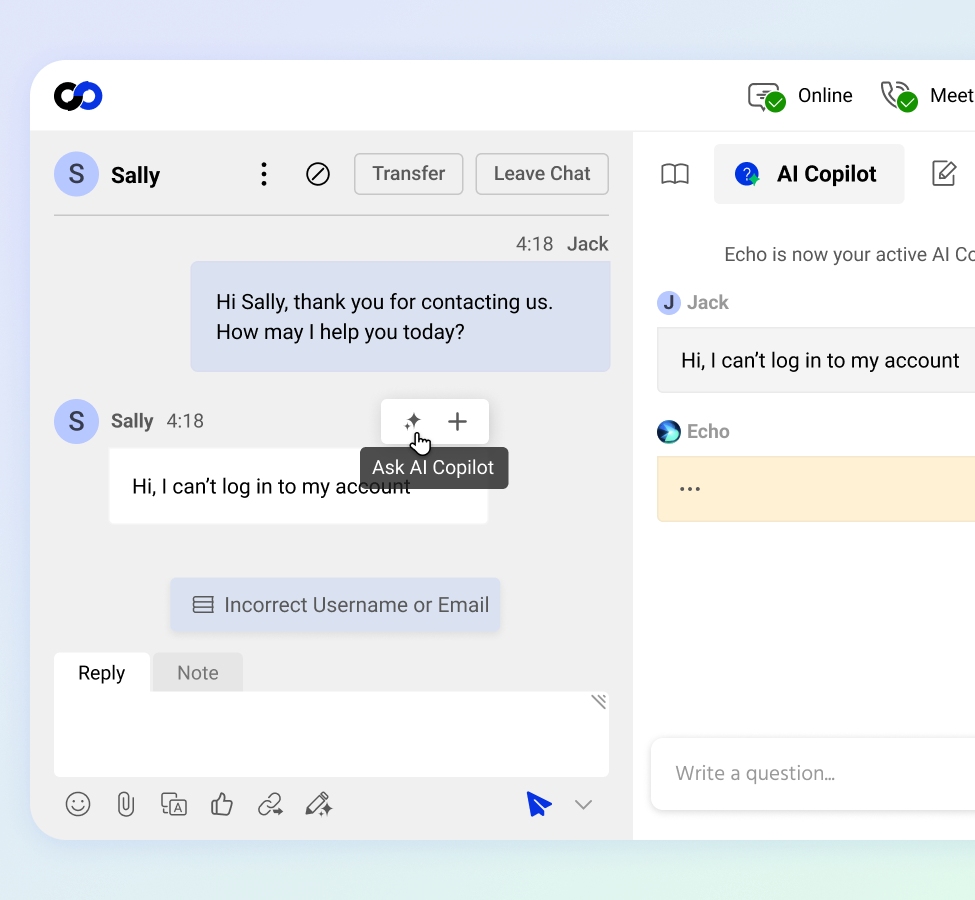
Task: Switch to the Note tab
Action: click(x=197, y=673)
